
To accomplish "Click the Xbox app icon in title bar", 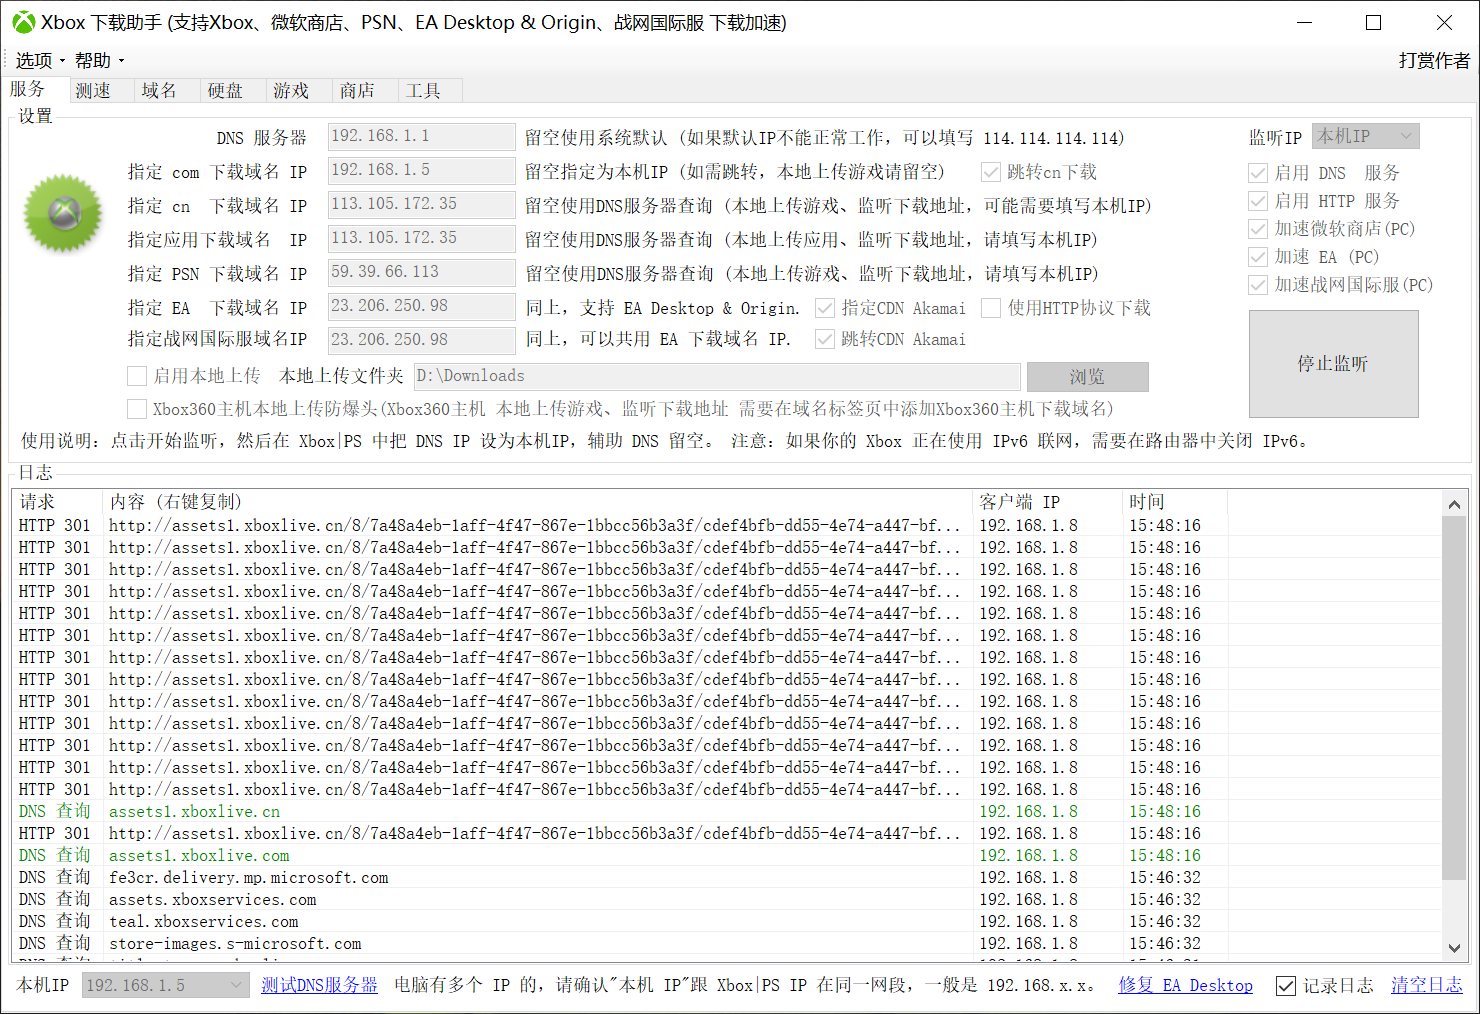I will coord(23,22).
